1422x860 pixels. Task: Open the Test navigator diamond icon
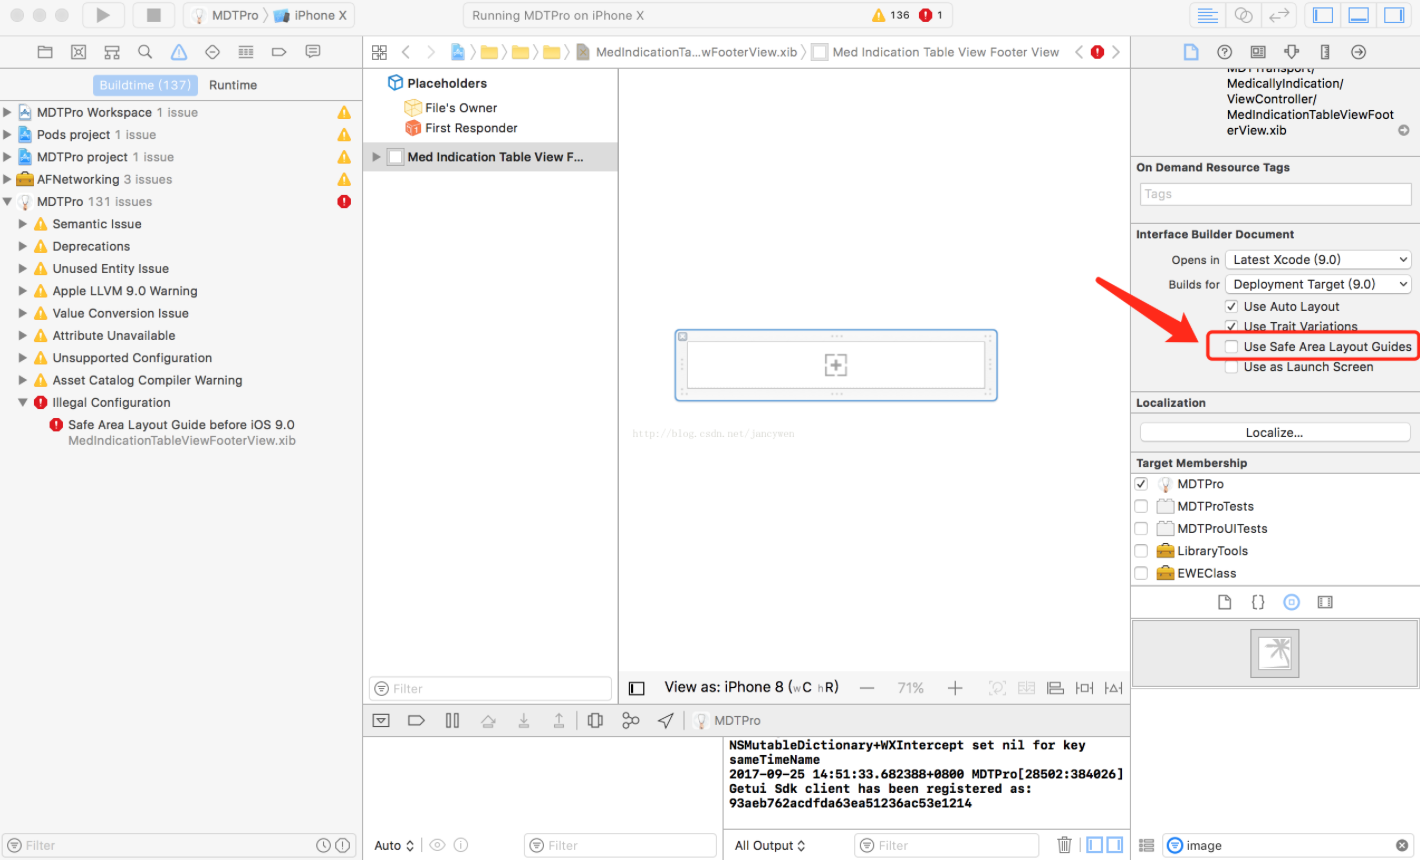point(212,52)
